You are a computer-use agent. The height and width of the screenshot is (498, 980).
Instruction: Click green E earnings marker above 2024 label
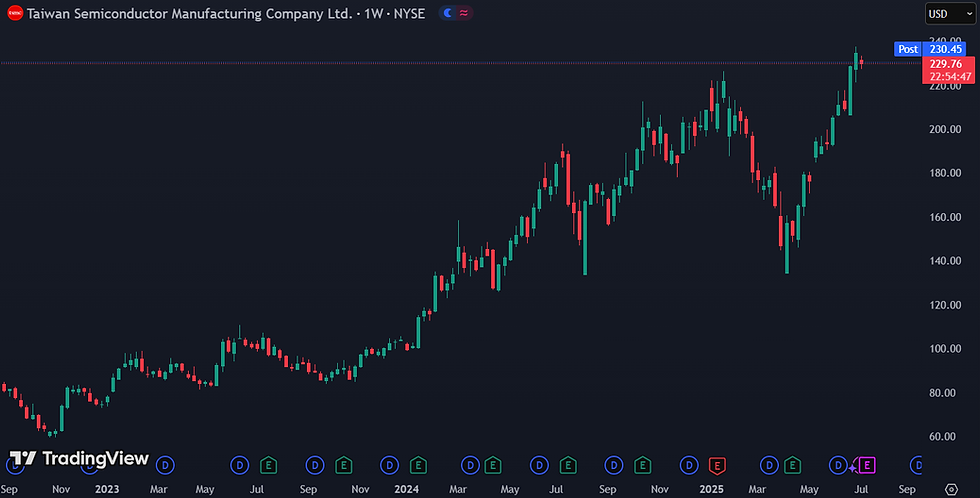pos(418,465)
